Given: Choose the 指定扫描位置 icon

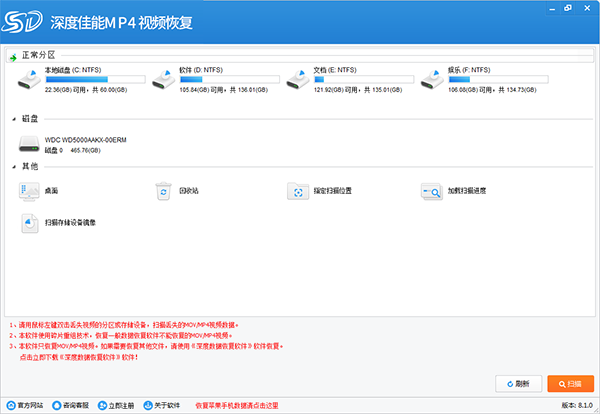Looking at the screenshot, I should pyautogui.click(x=297, y=190).
